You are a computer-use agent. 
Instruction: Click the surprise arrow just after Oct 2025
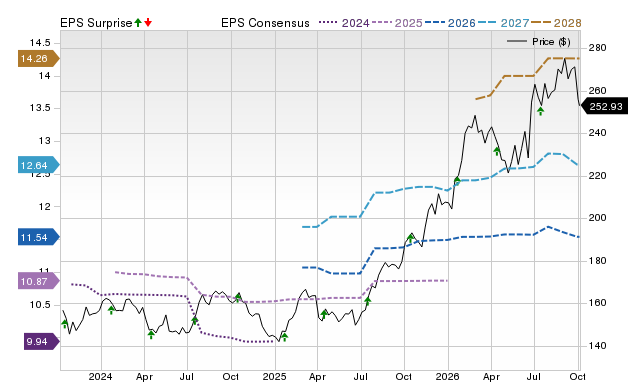[x=411, y=238]
